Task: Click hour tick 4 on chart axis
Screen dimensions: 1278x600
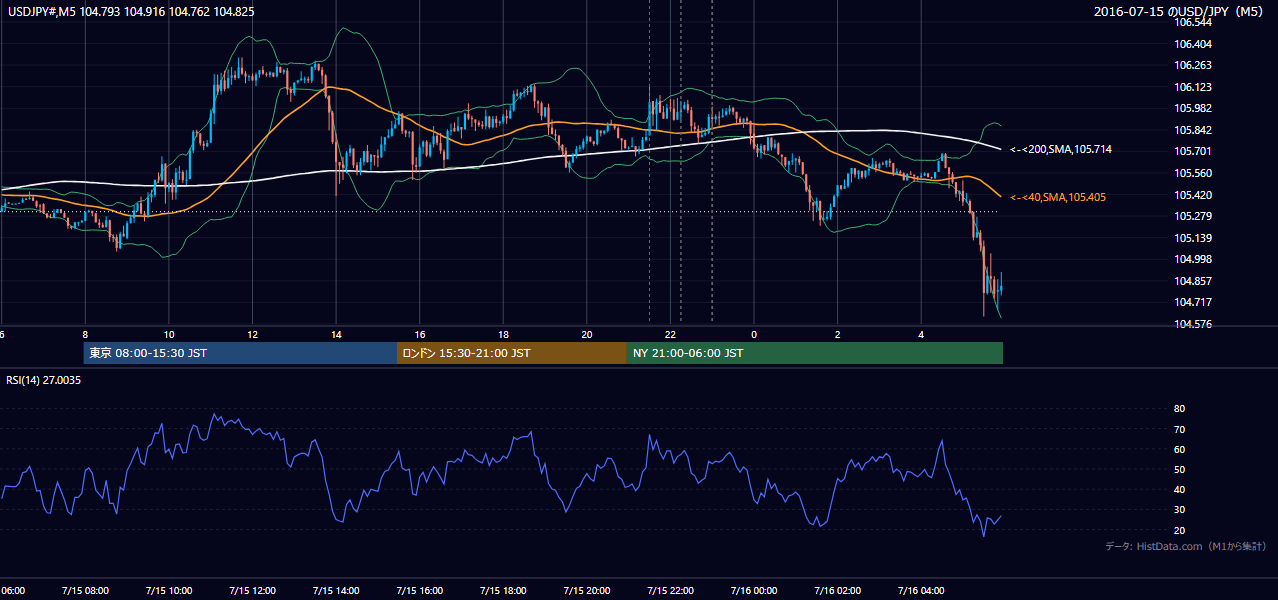Action: [921, 335]
